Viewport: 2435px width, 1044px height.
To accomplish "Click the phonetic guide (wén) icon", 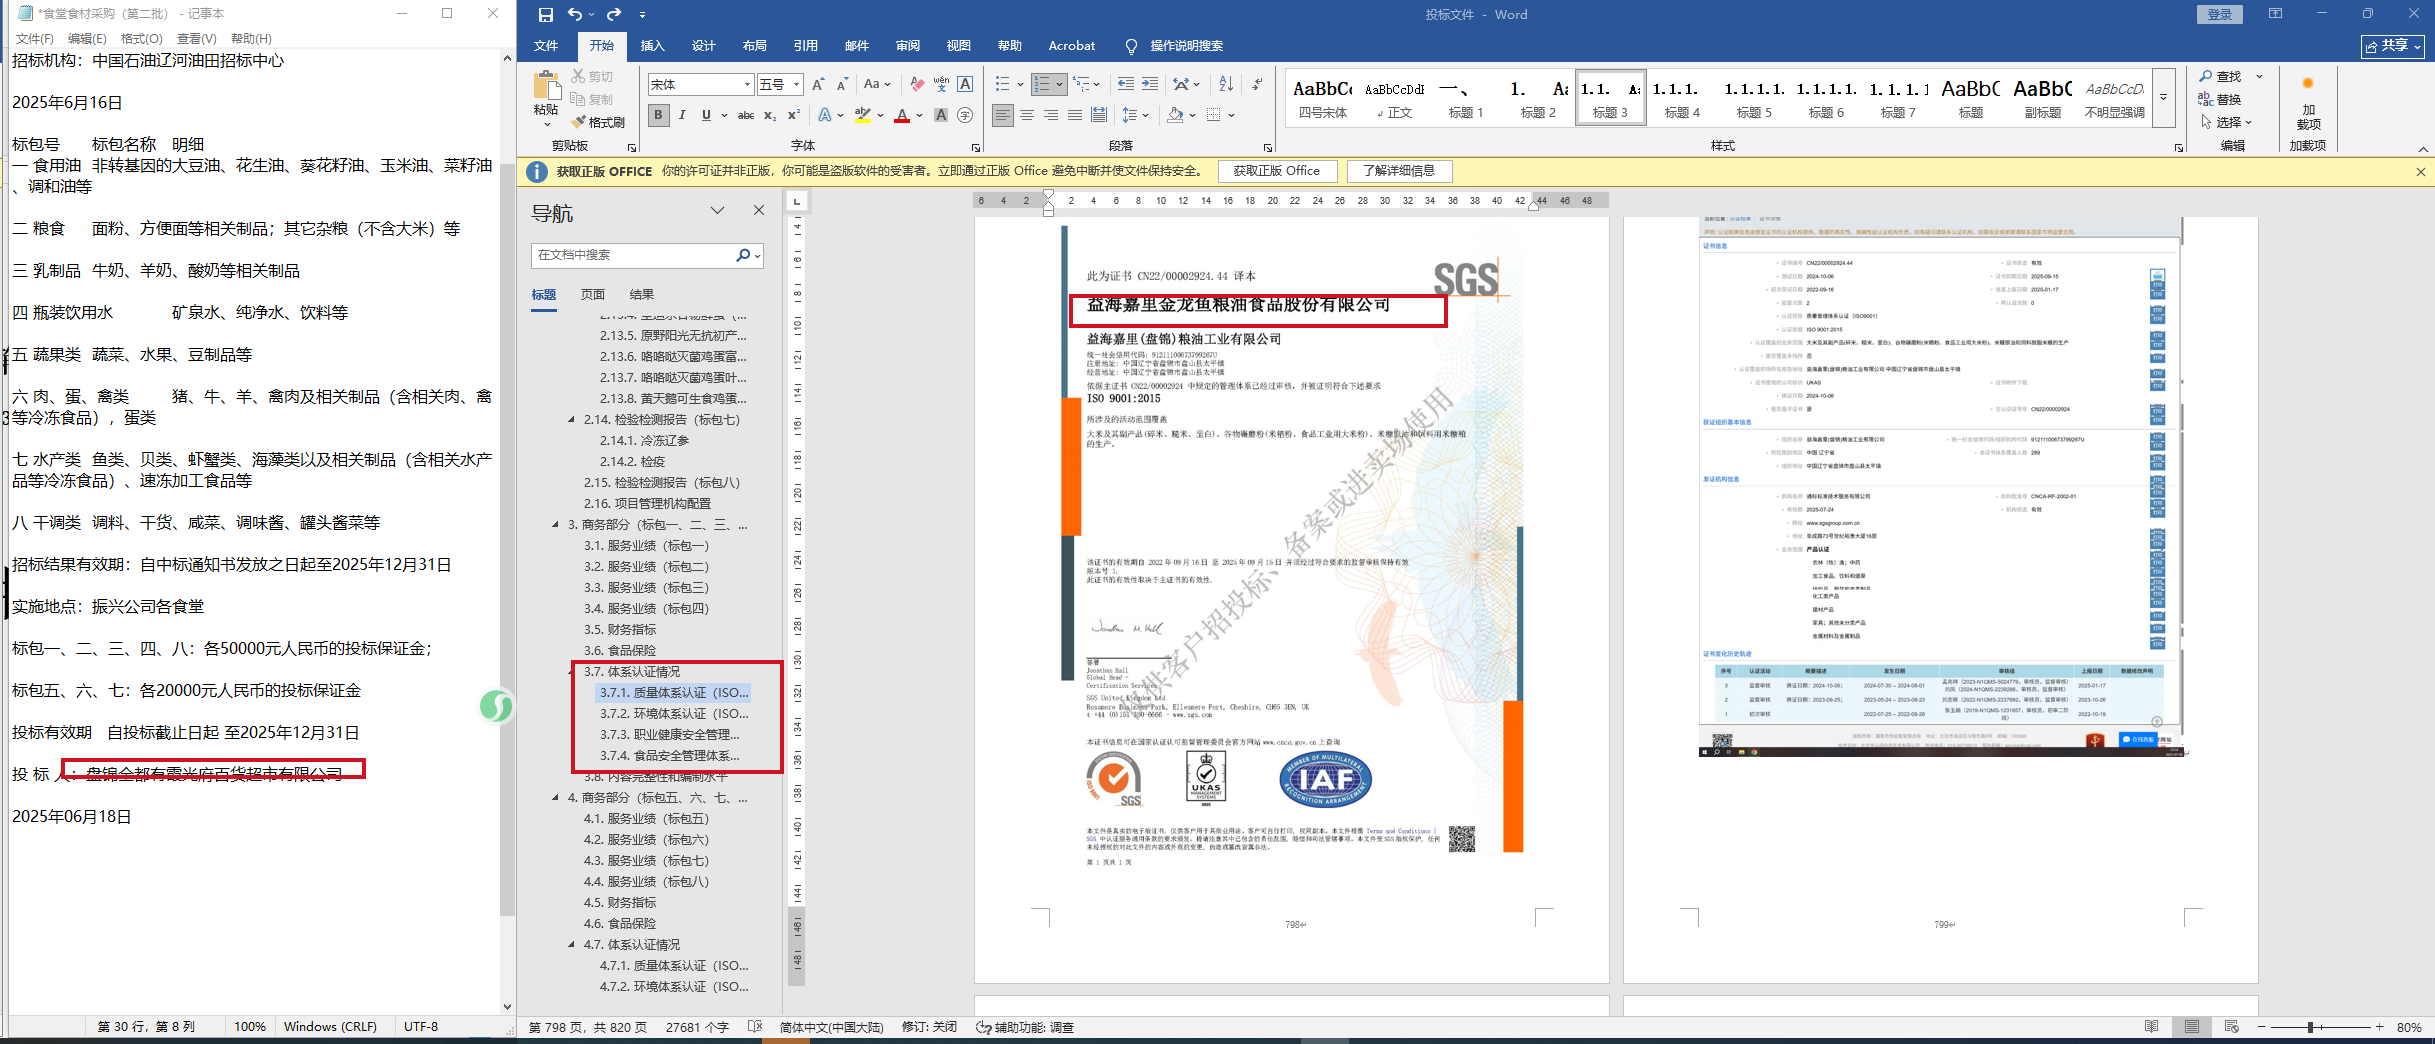I will (x=941, y=85).
